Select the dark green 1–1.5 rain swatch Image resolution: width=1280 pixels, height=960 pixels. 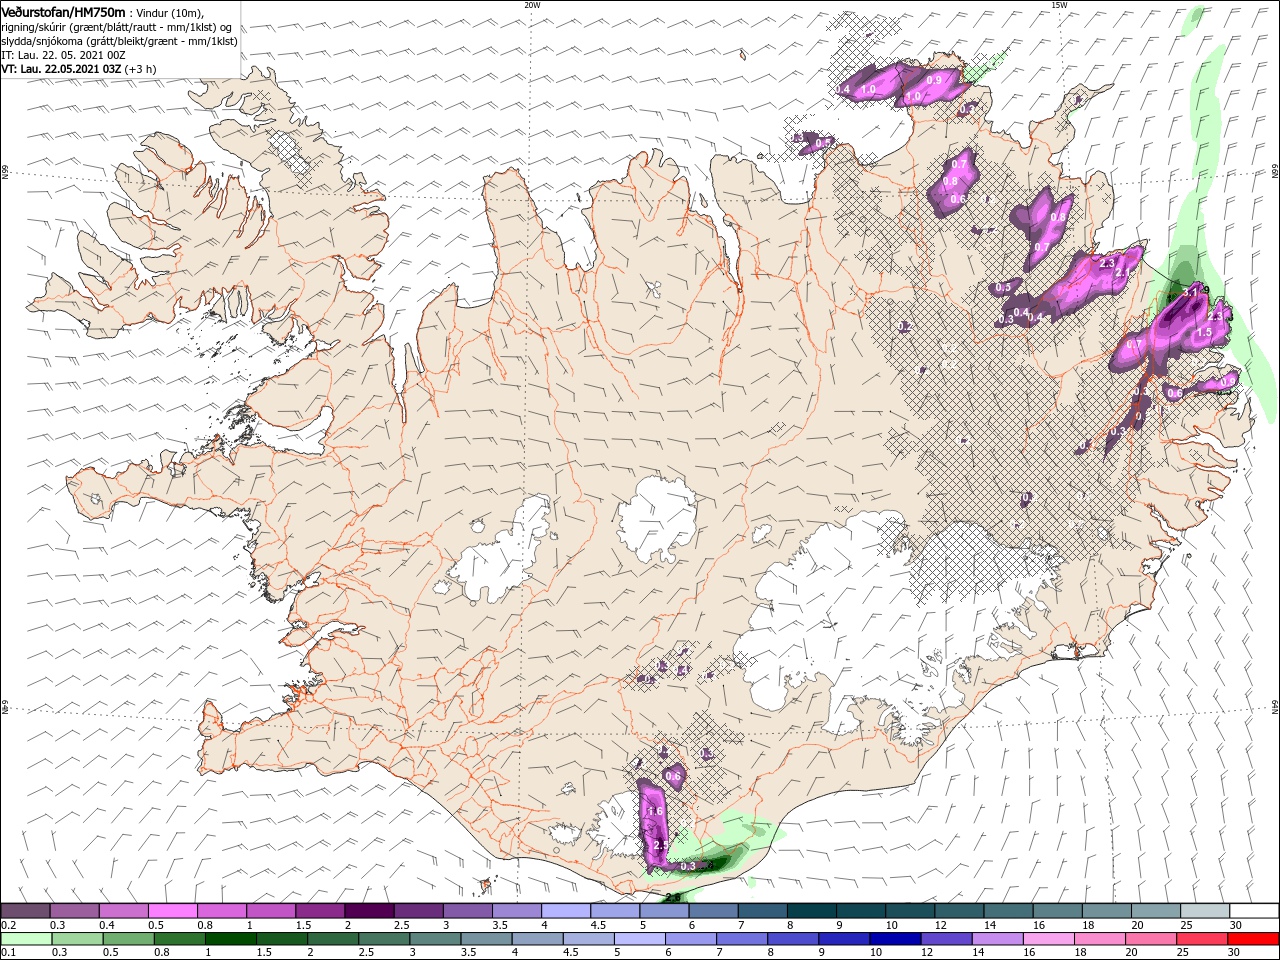[x=230, y=939]
